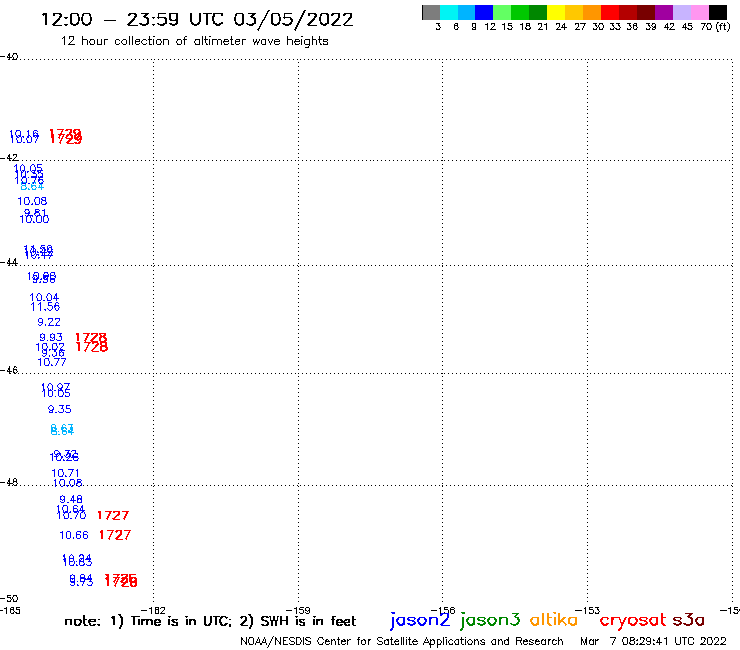The height and width of the screenshot is (650, 740).
Task: Click the wave height value 10.71
Action: pos(65,473)
